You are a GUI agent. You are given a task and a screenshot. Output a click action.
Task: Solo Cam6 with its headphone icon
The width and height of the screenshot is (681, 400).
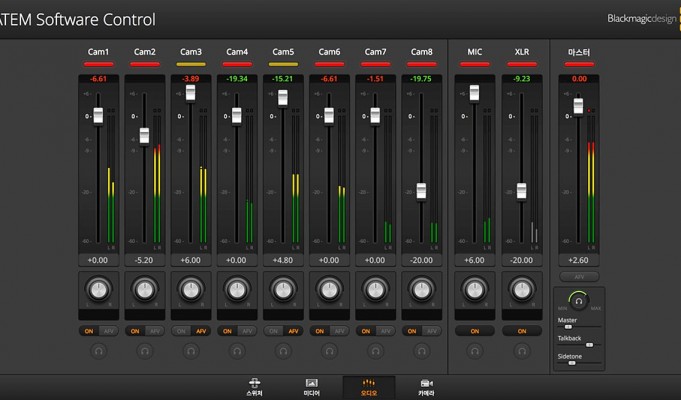tap(329, 350)
